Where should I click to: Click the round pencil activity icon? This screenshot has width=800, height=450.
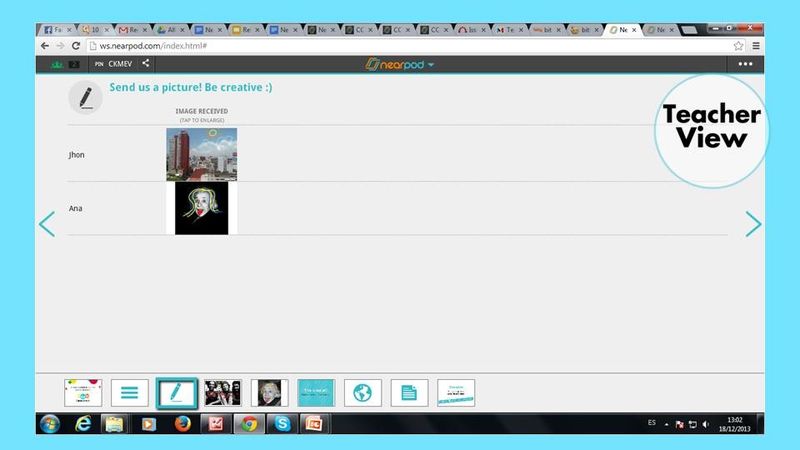[x=85, y=97]
